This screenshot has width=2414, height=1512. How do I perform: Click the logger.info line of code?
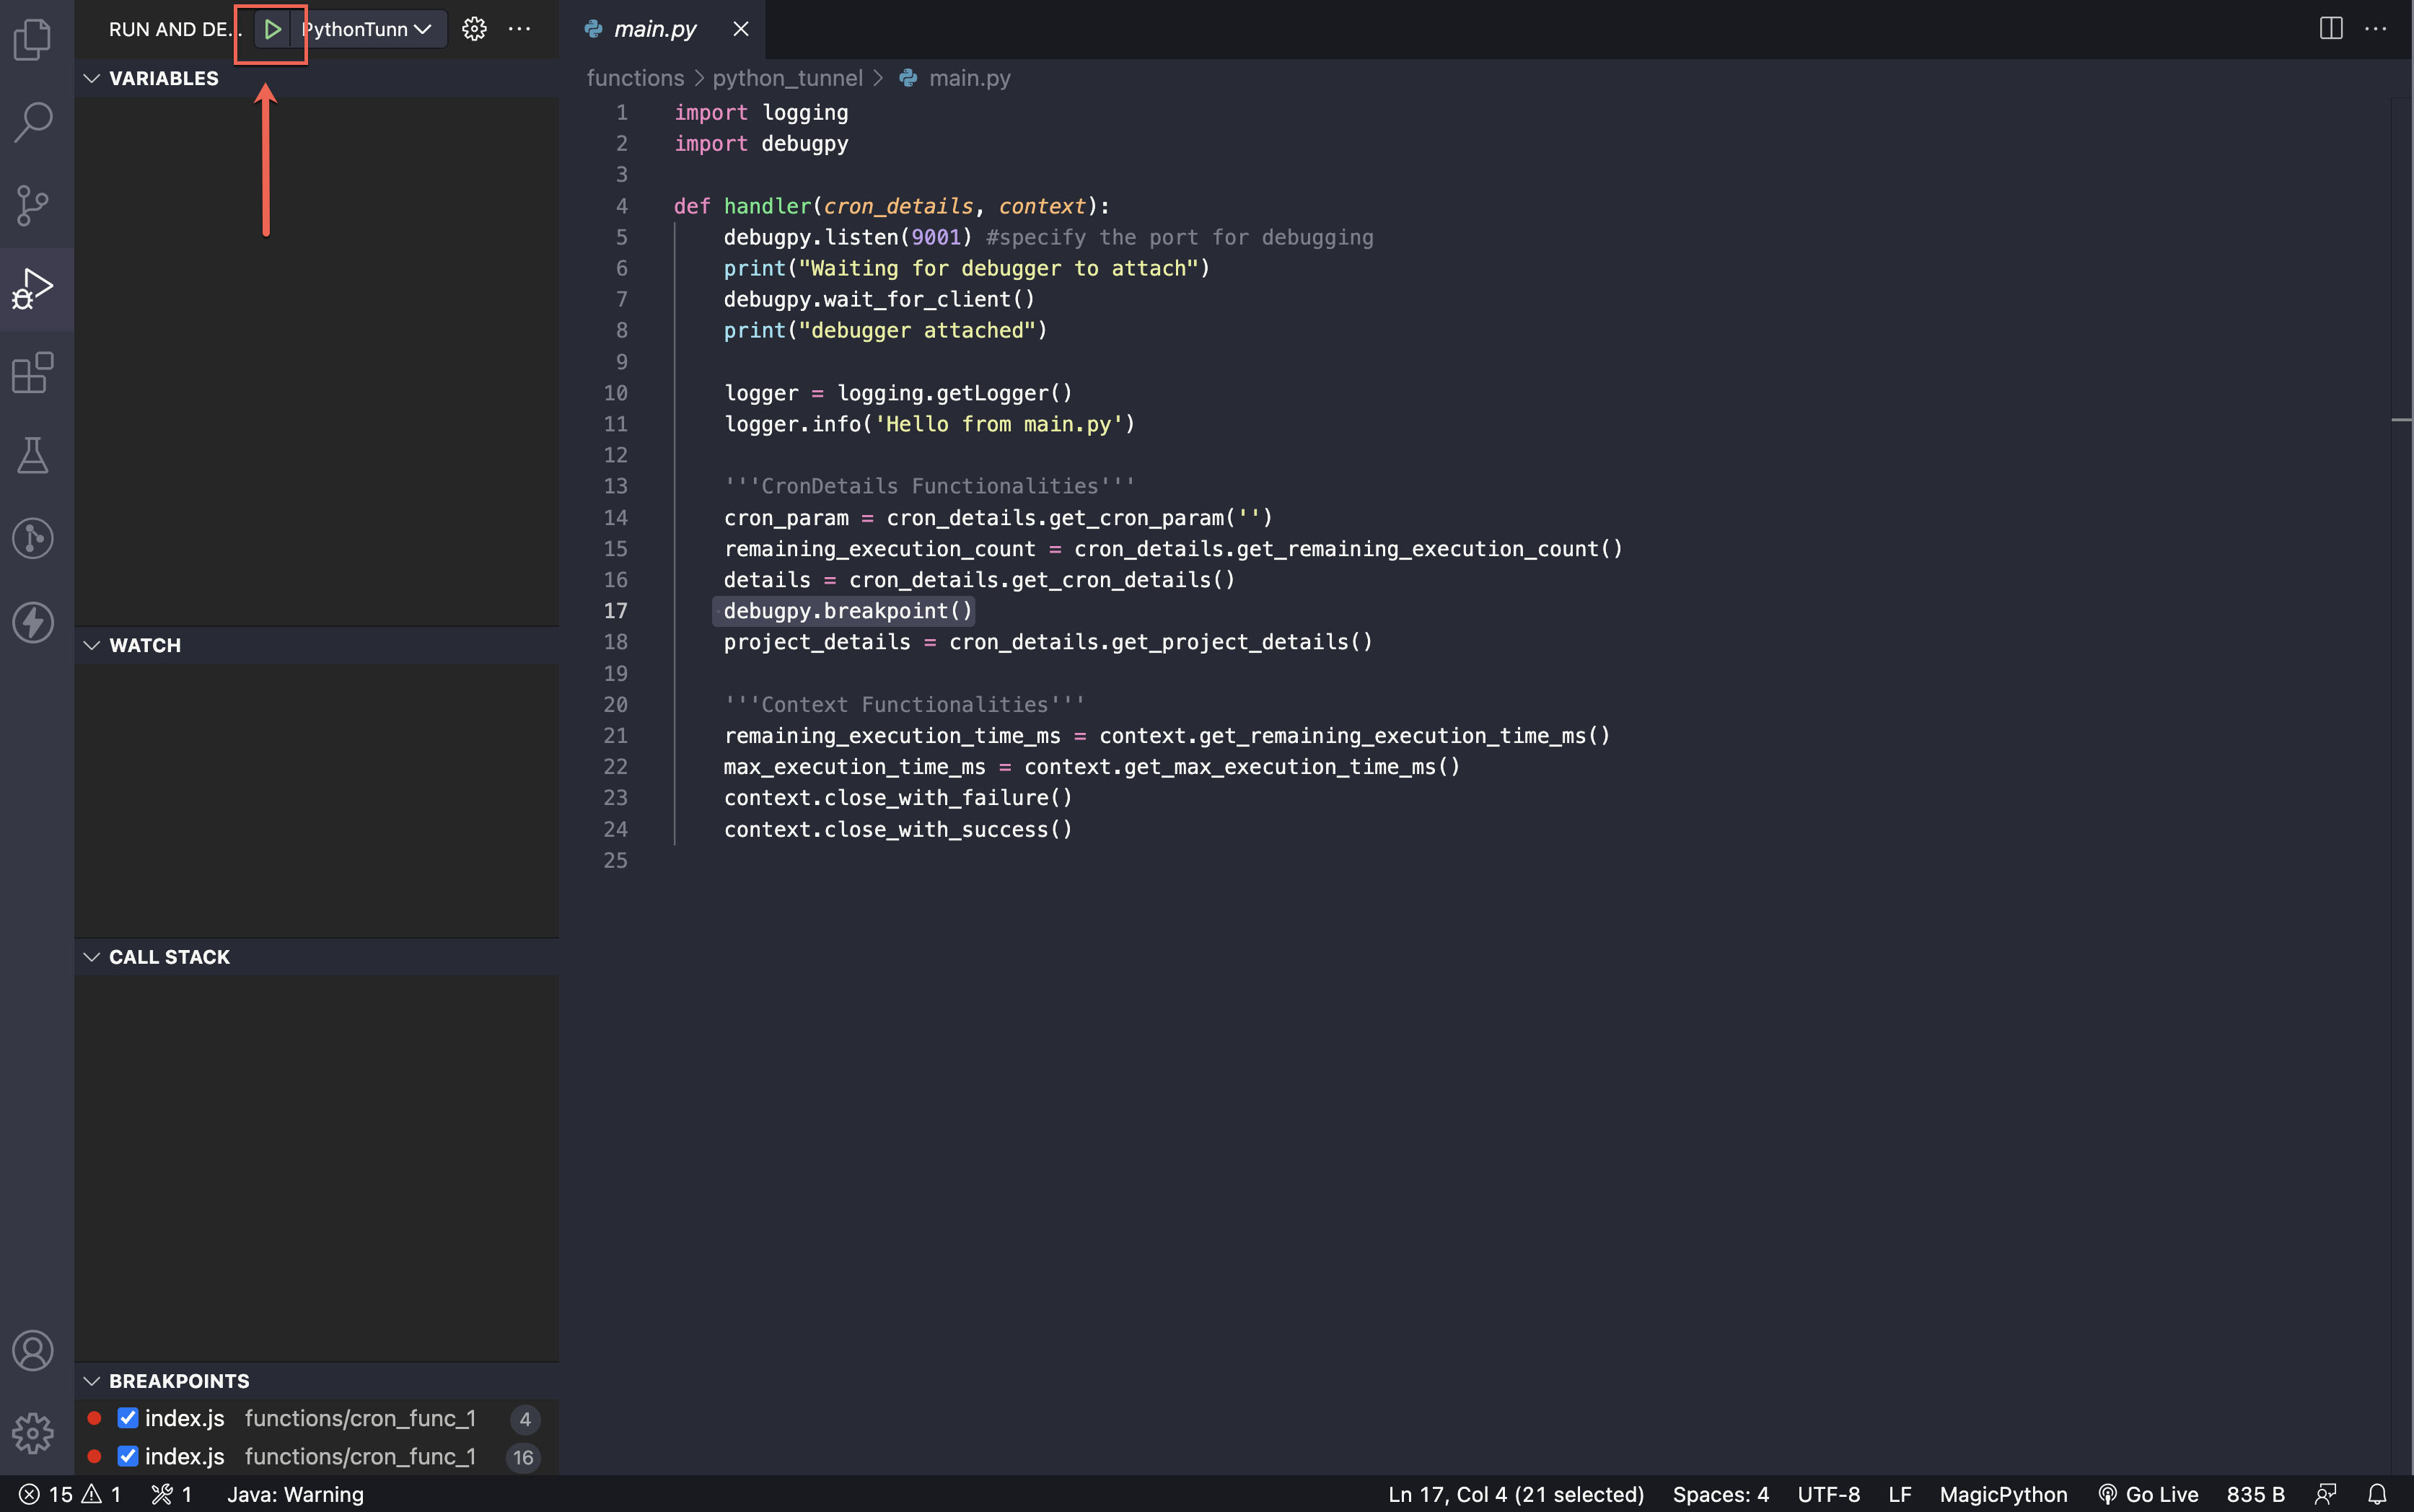pos(929,424)
